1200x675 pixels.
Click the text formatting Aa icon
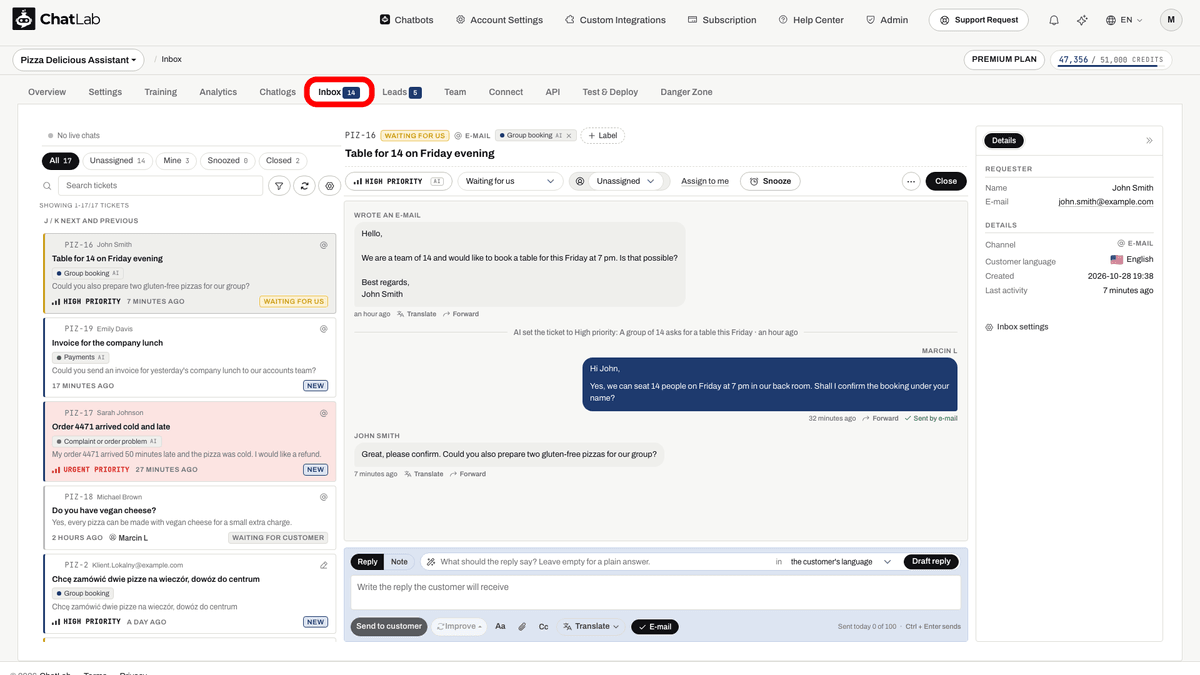pos(500,627)
